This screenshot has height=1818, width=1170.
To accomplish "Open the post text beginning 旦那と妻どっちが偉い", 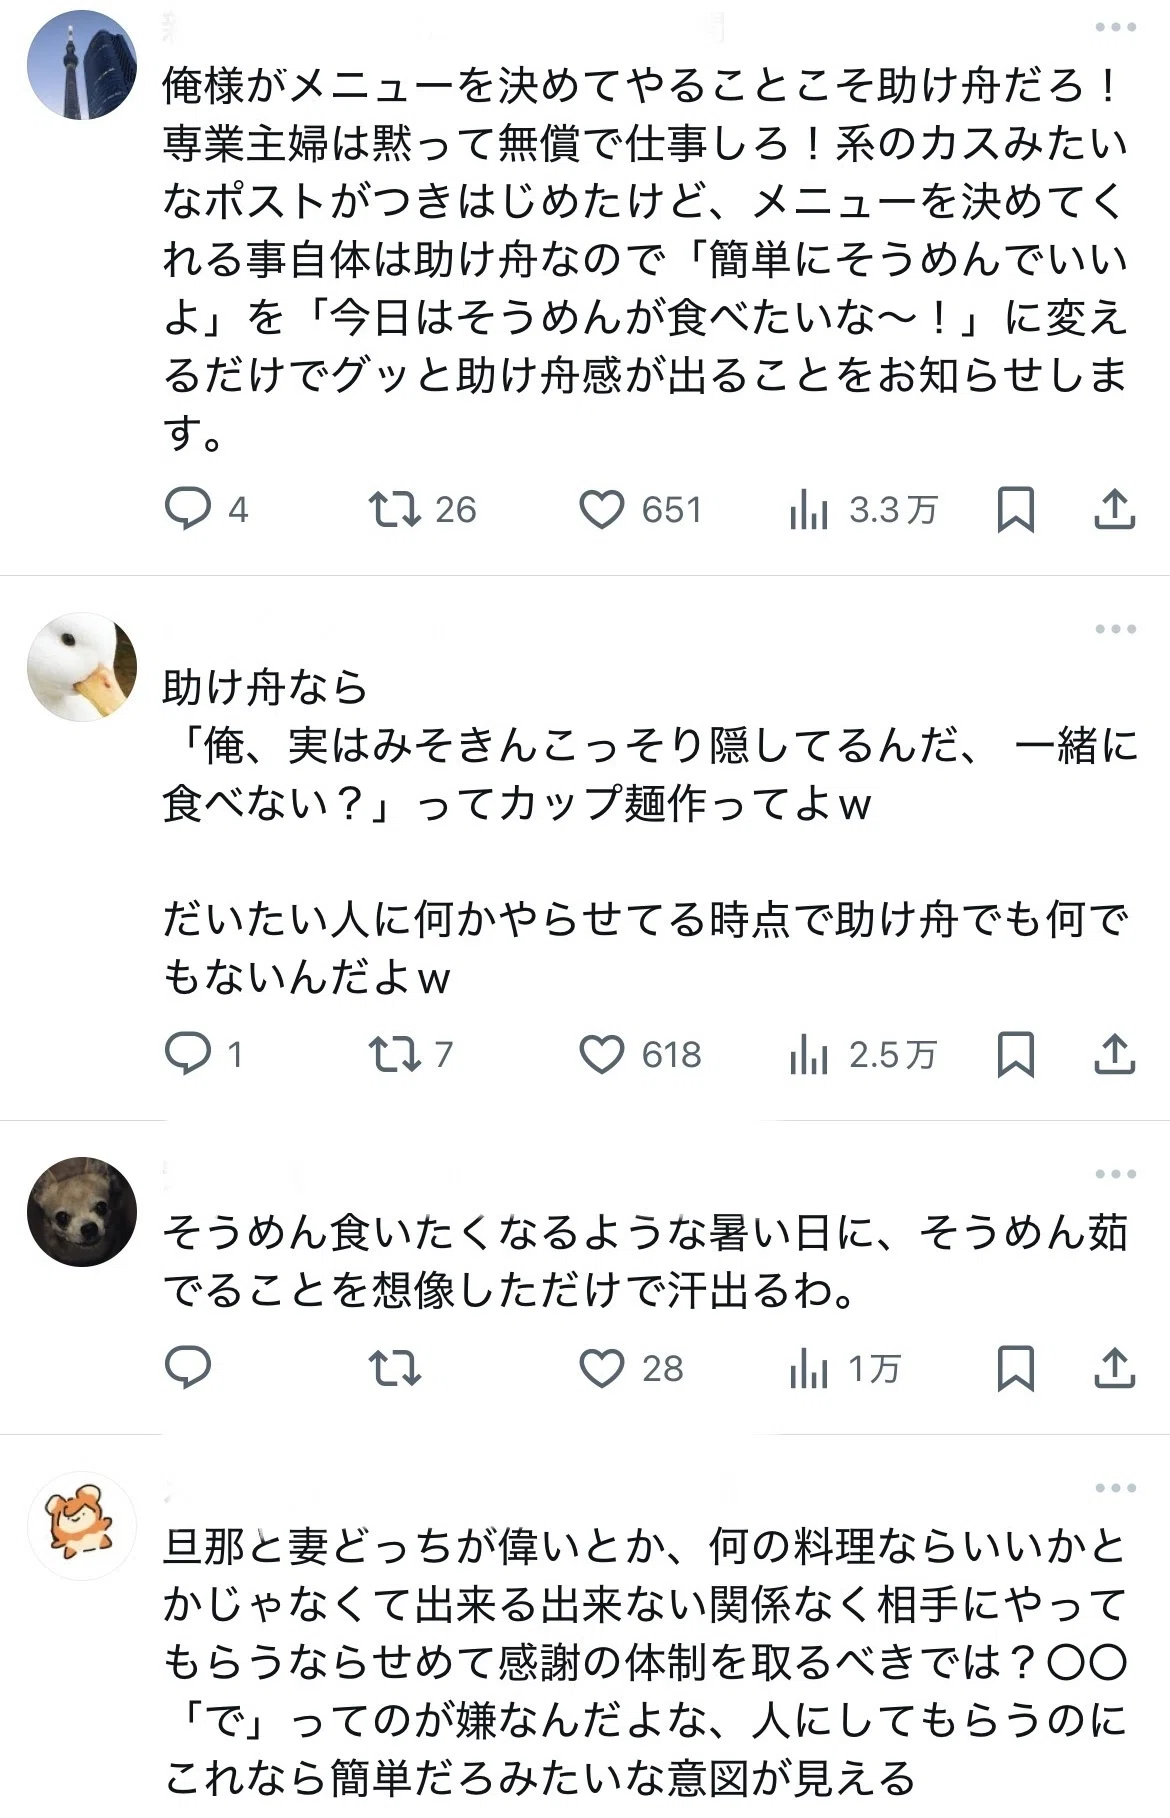I will [646, 1662].
